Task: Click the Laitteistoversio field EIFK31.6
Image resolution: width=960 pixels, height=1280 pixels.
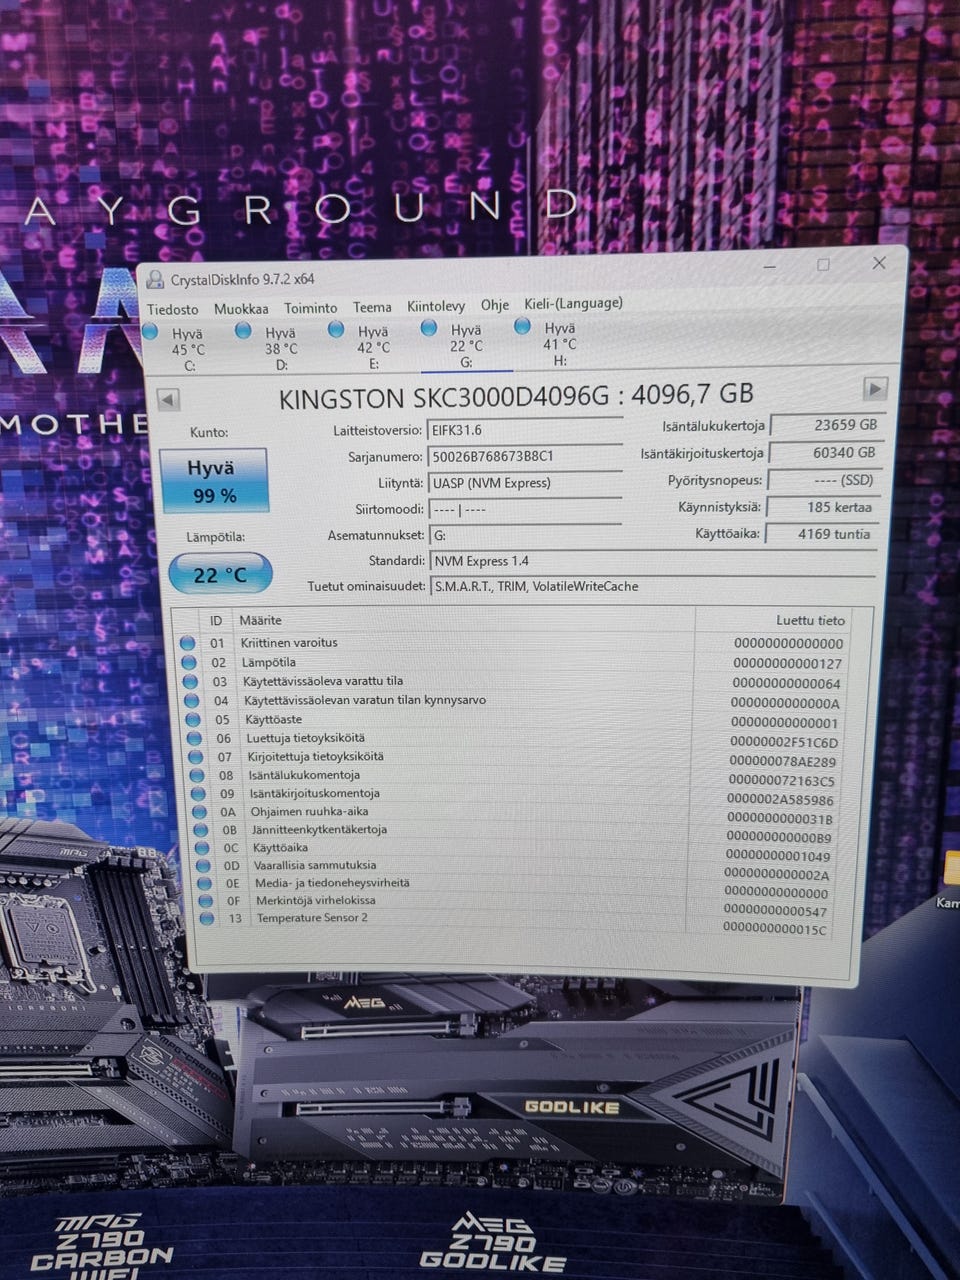Action: click(x=525, y=429)
